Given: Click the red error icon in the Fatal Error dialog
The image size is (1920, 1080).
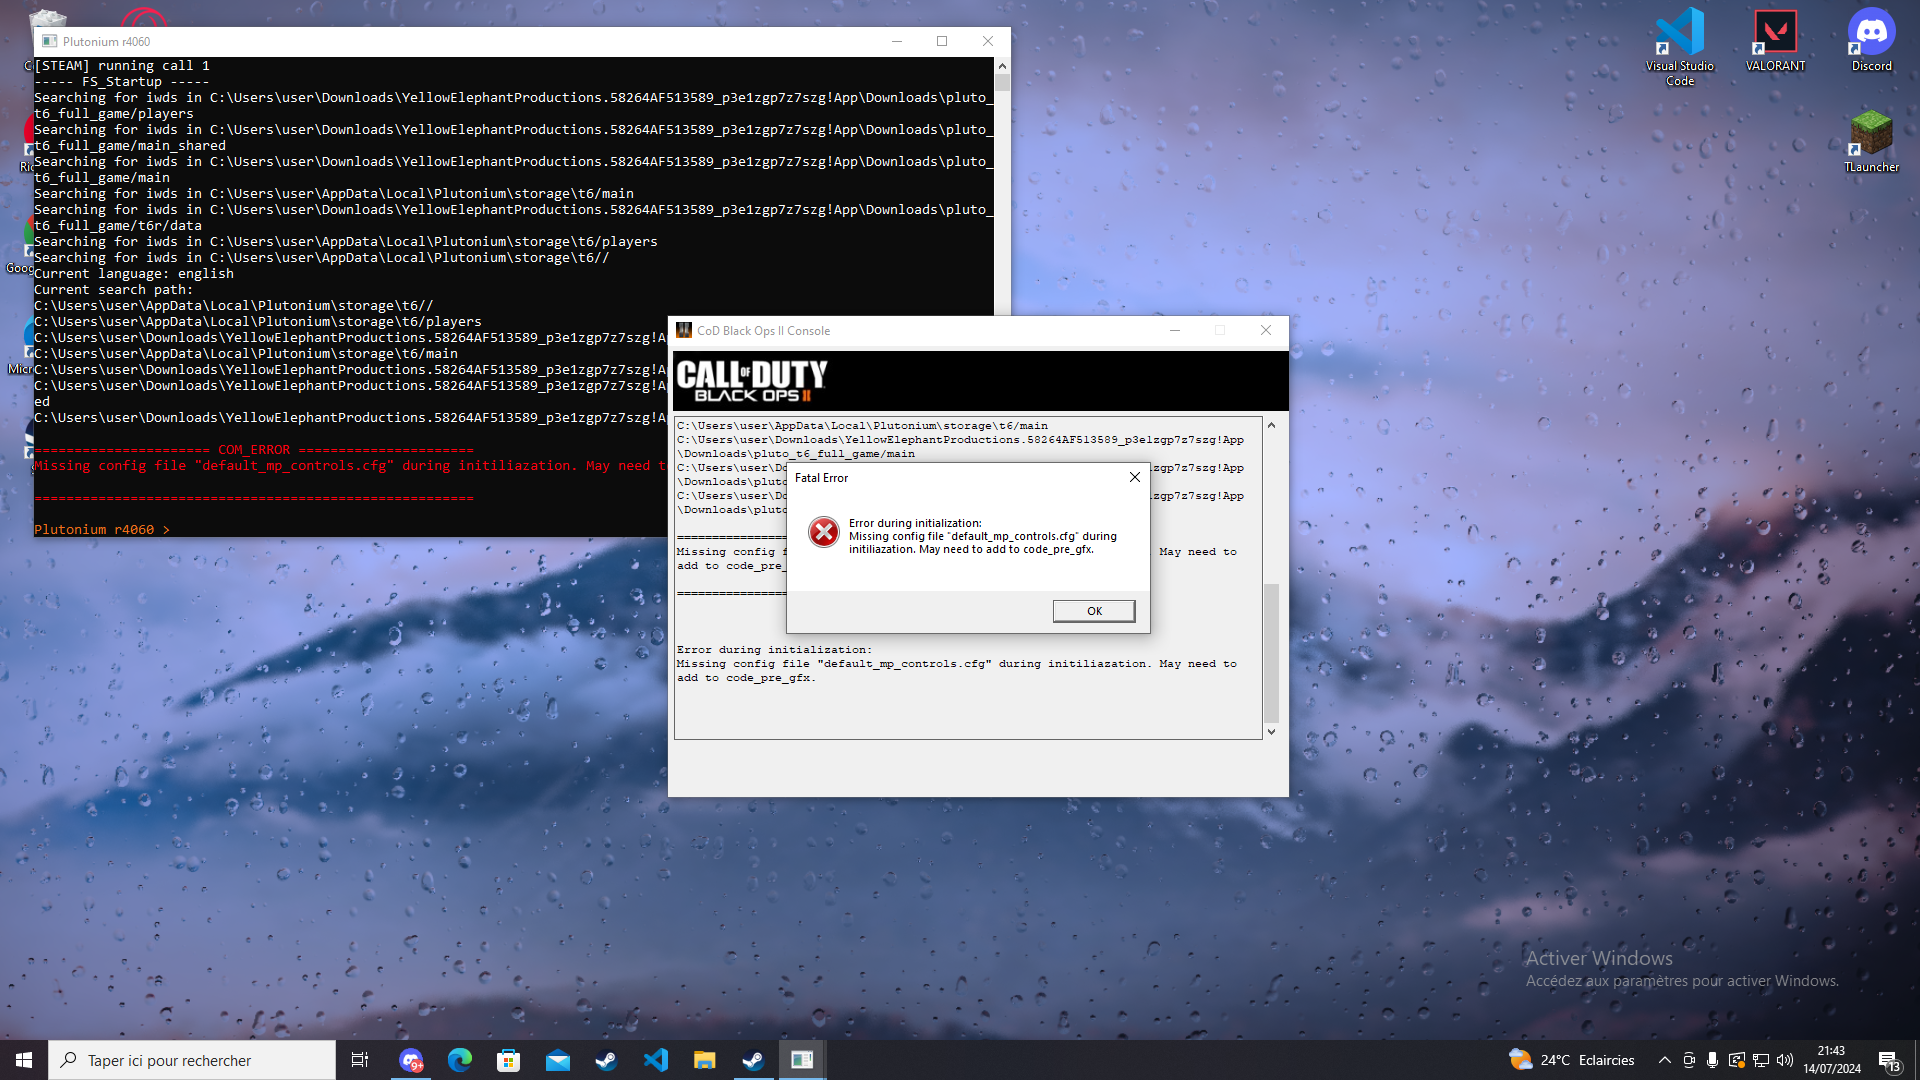Looking at the screenshot, I should pyautogui.click(x=823, y=532).
